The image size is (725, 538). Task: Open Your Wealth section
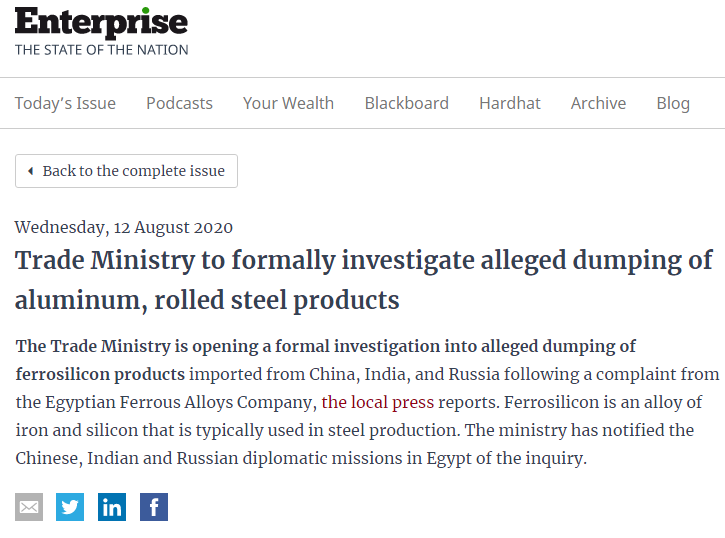point(288,103)
